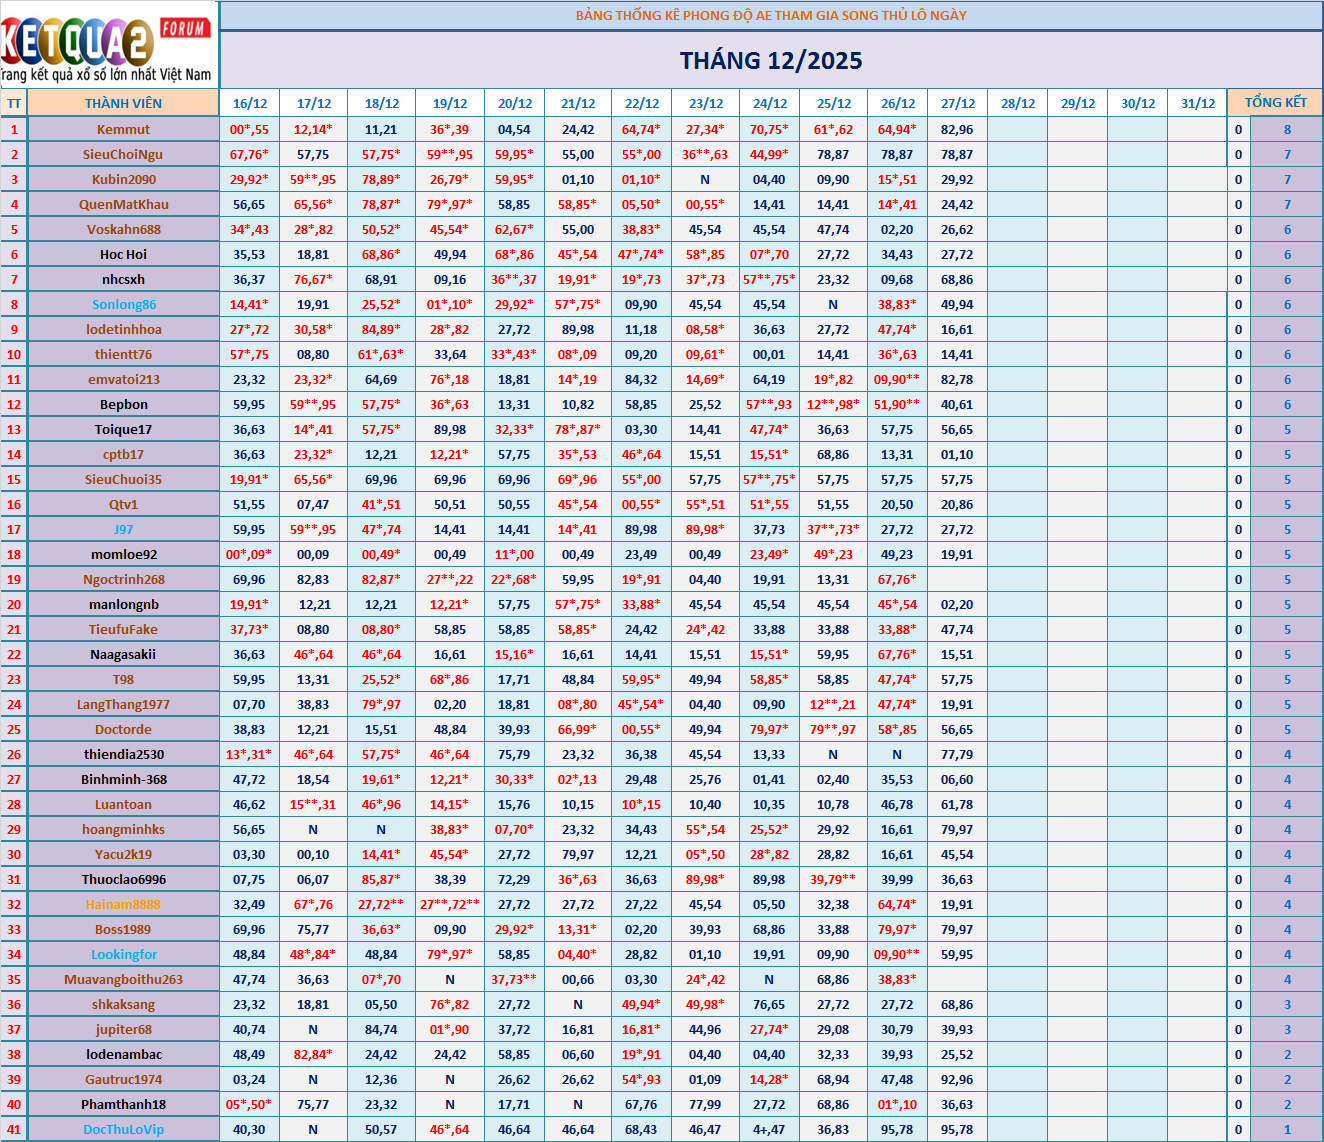The image size is (1324, 1142).
Task: Select member name Voskahn688
Action: 123,229
